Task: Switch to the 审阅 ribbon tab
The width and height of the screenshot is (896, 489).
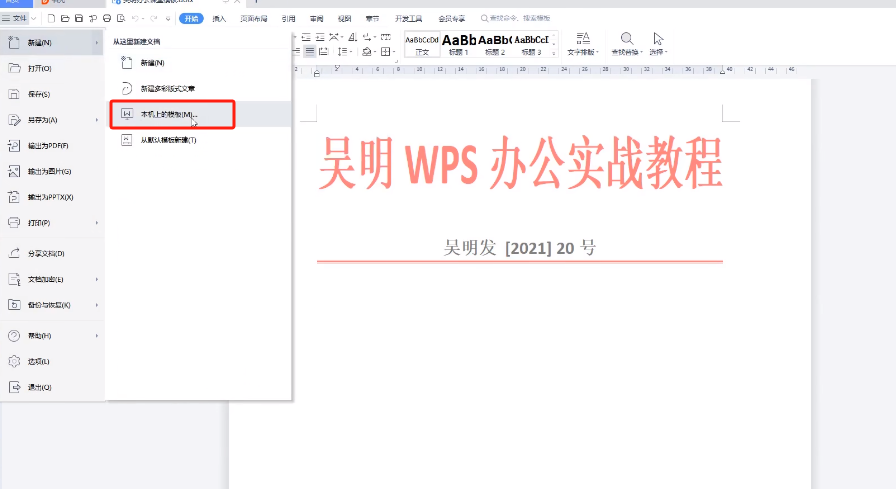Action: pyautogui.click(x=317, y=18)
